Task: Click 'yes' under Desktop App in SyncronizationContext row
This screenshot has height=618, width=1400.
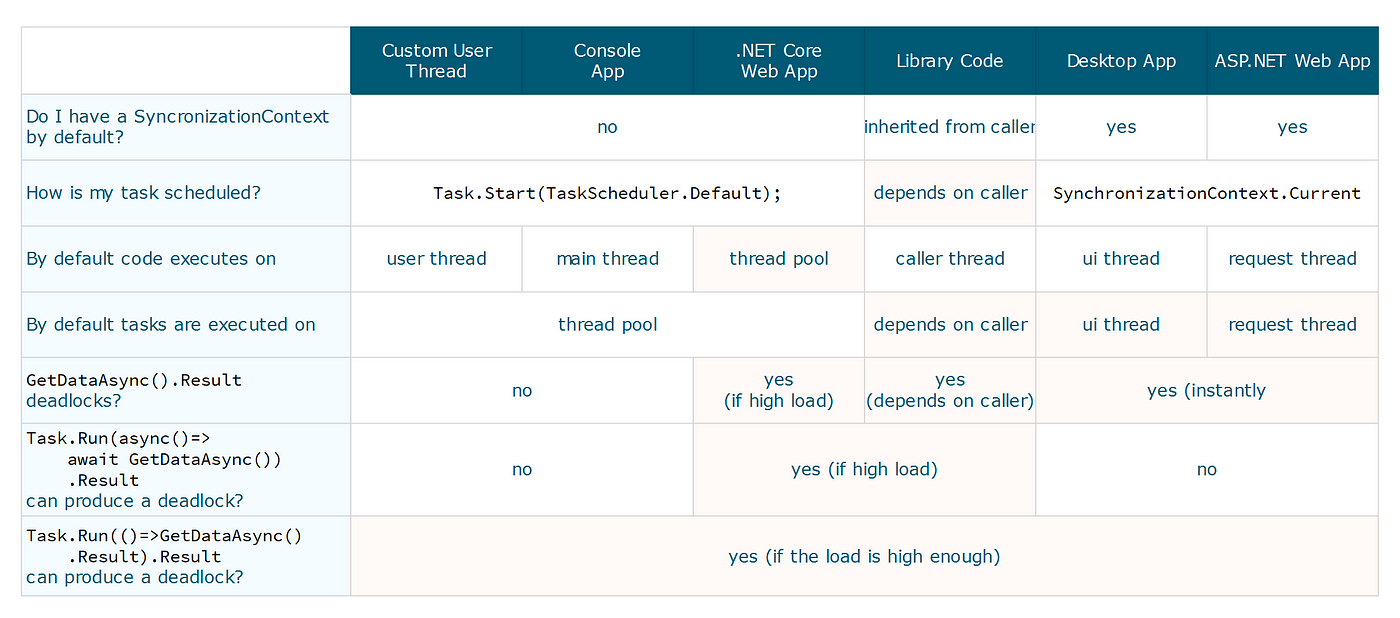Action: pyautogui.click(x=1121, y=127)
